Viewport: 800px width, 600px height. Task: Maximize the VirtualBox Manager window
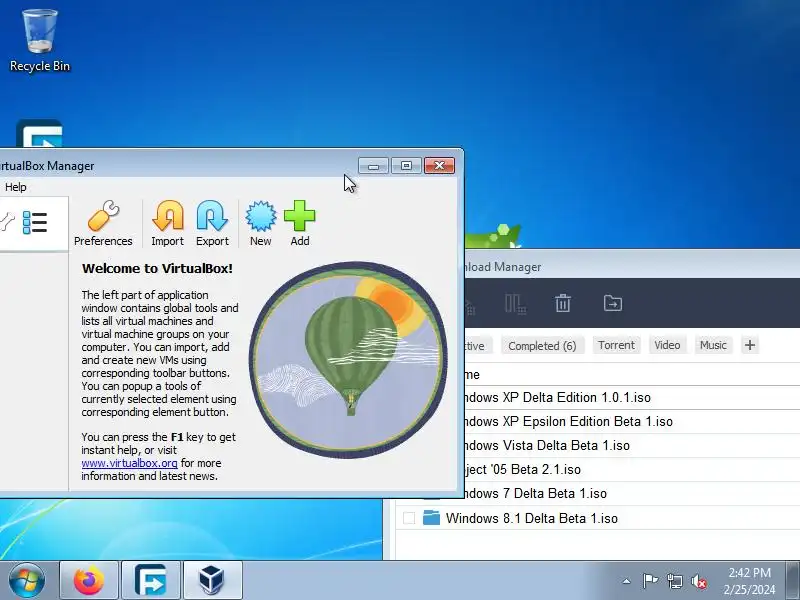click(x=406, y=166)
